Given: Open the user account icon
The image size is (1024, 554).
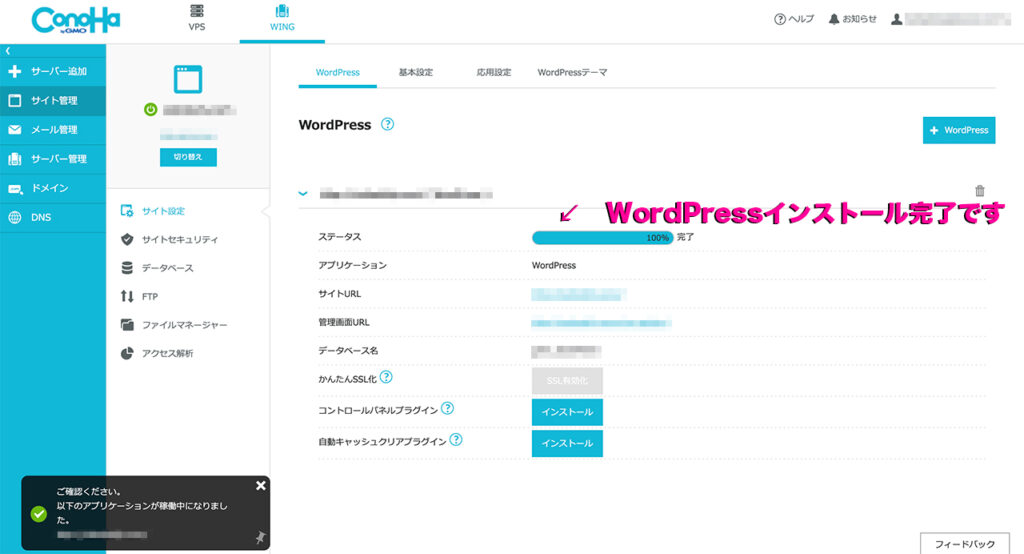Looking at the screenshot, I should tap(897, 19).
